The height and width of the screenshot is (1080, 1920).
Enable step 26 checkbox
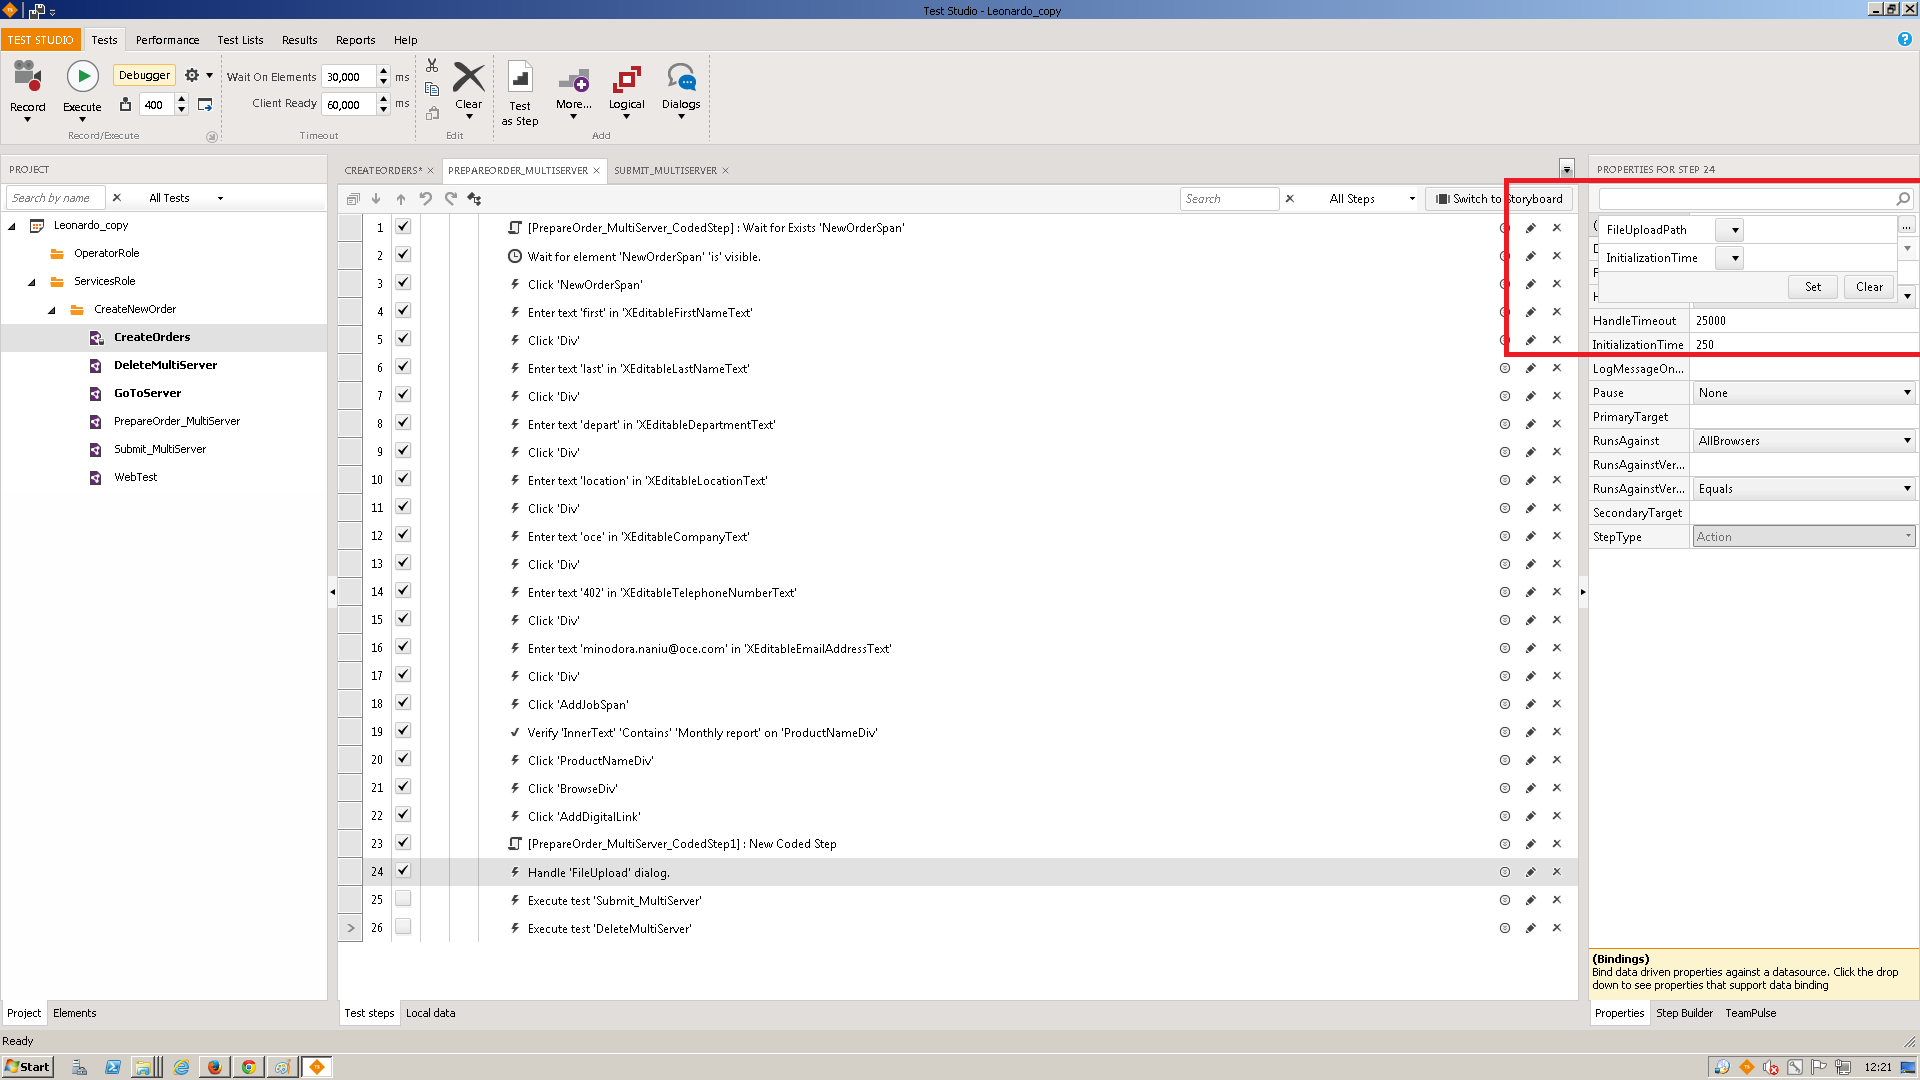(403, 927)
